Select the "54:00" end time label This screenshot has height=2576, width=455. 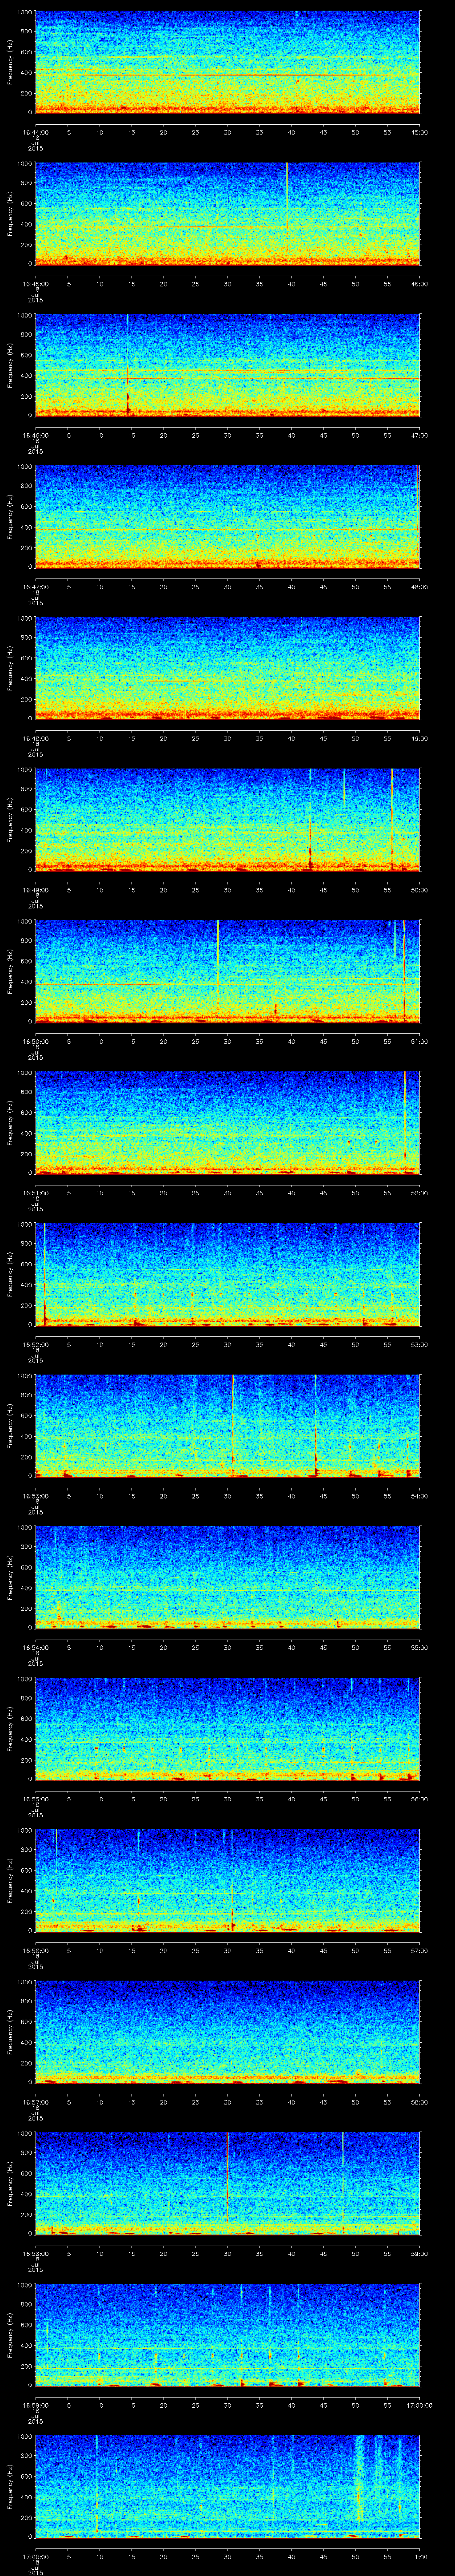[419, 1495]
